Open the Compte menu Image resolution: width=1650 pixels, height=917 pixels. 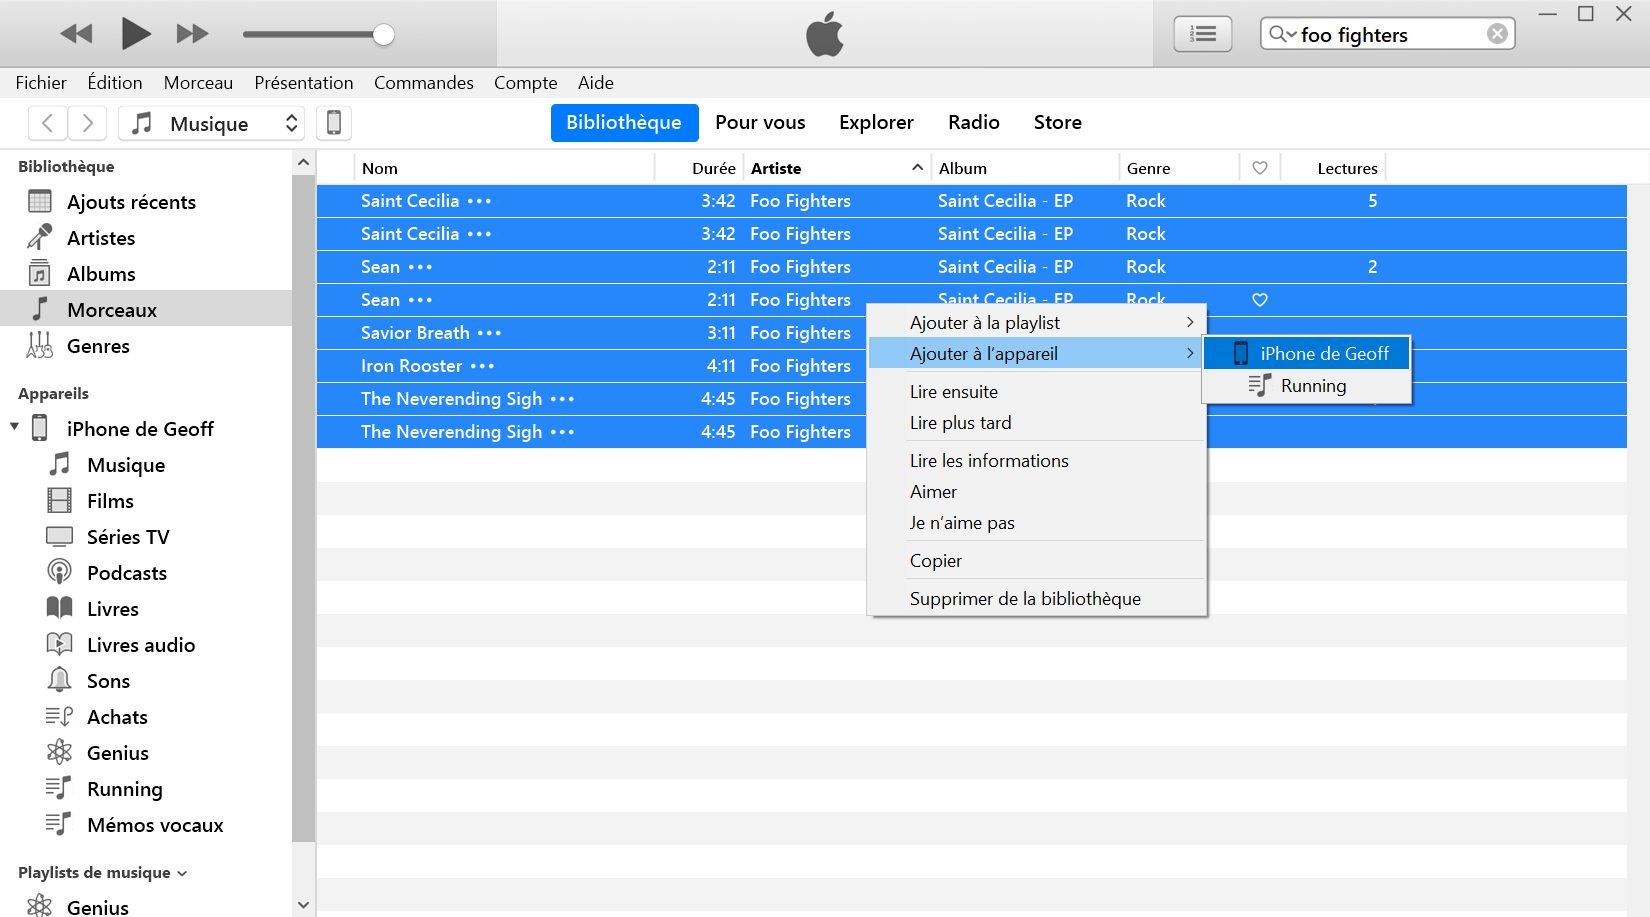tap(526, 83)
